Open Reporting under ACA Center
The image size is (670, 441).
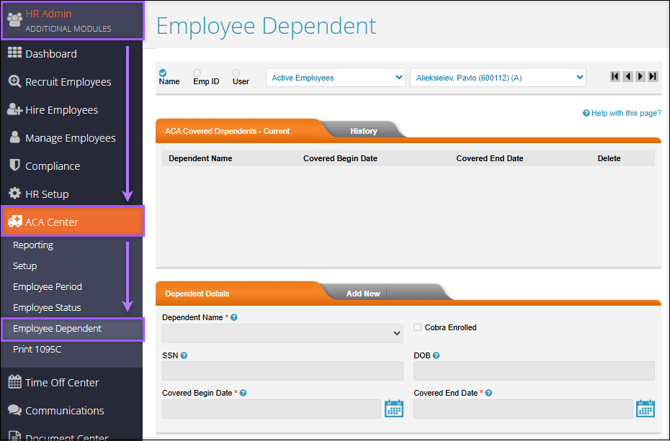(x=33, y=245)
